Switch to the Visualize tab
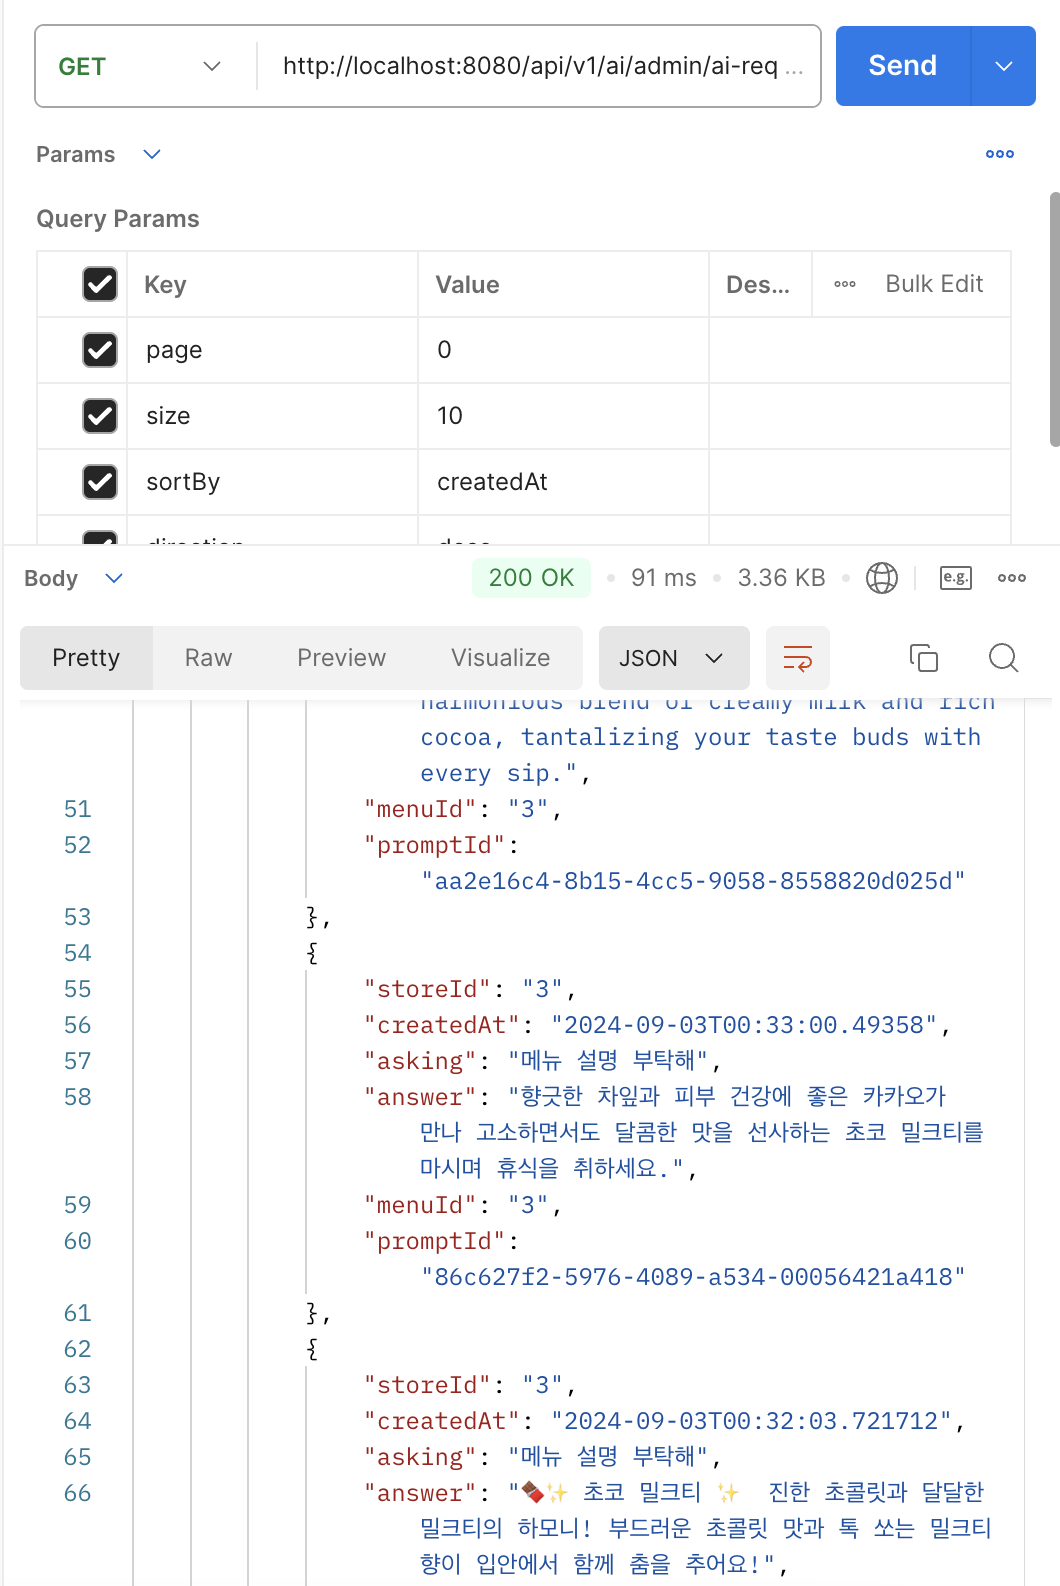This screenshot has height=1586, width=1060. (500, 658)
